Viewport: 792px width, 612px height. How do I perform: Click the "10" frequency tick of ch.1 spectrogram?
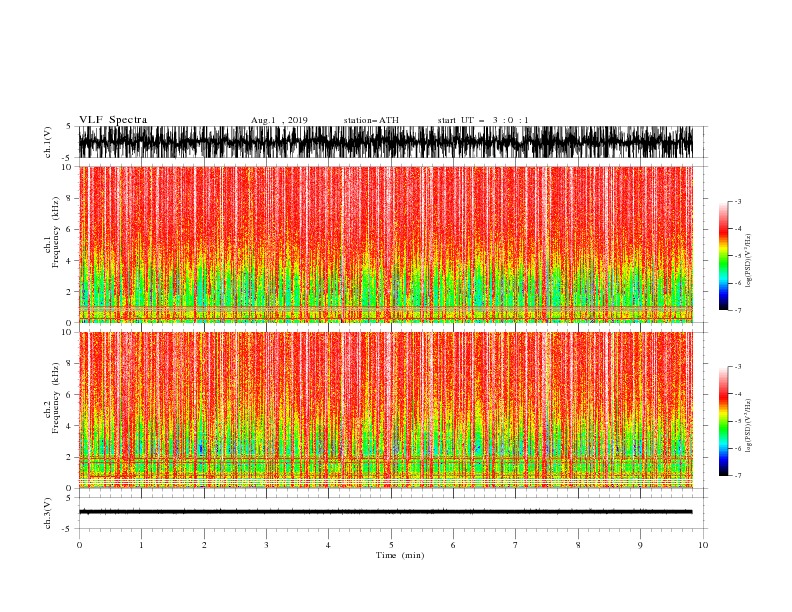coord(67,167)
